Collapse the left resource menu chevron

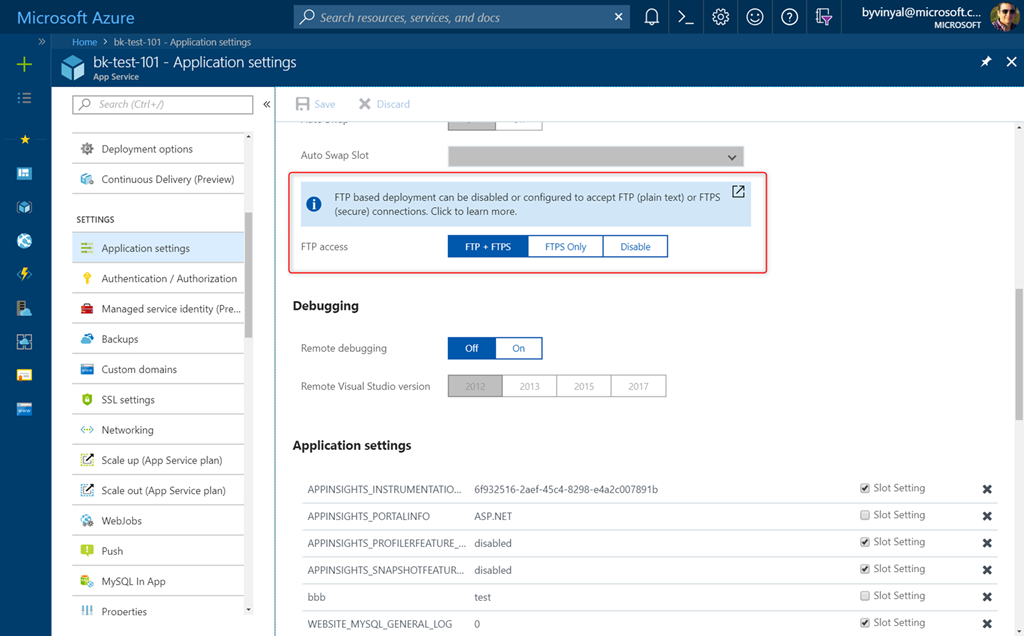(x=267, y=104)
